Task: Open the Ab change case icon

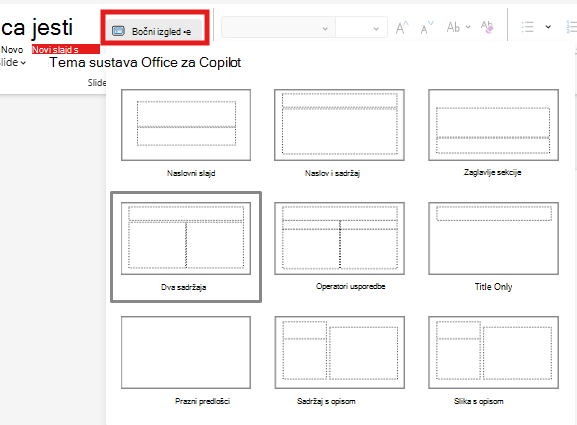Action: [458, 27]
